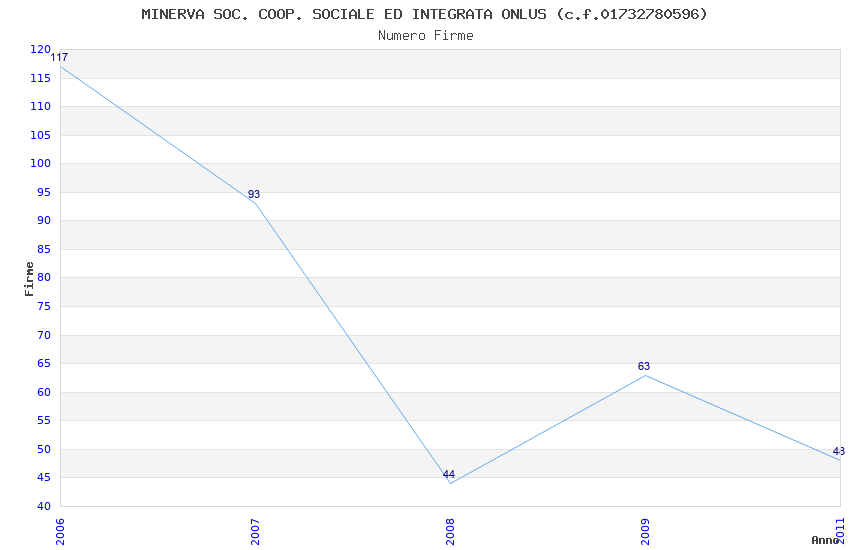Click the y-axis tick '75'
The image size is (850, 550).
(x=44, y=306)
